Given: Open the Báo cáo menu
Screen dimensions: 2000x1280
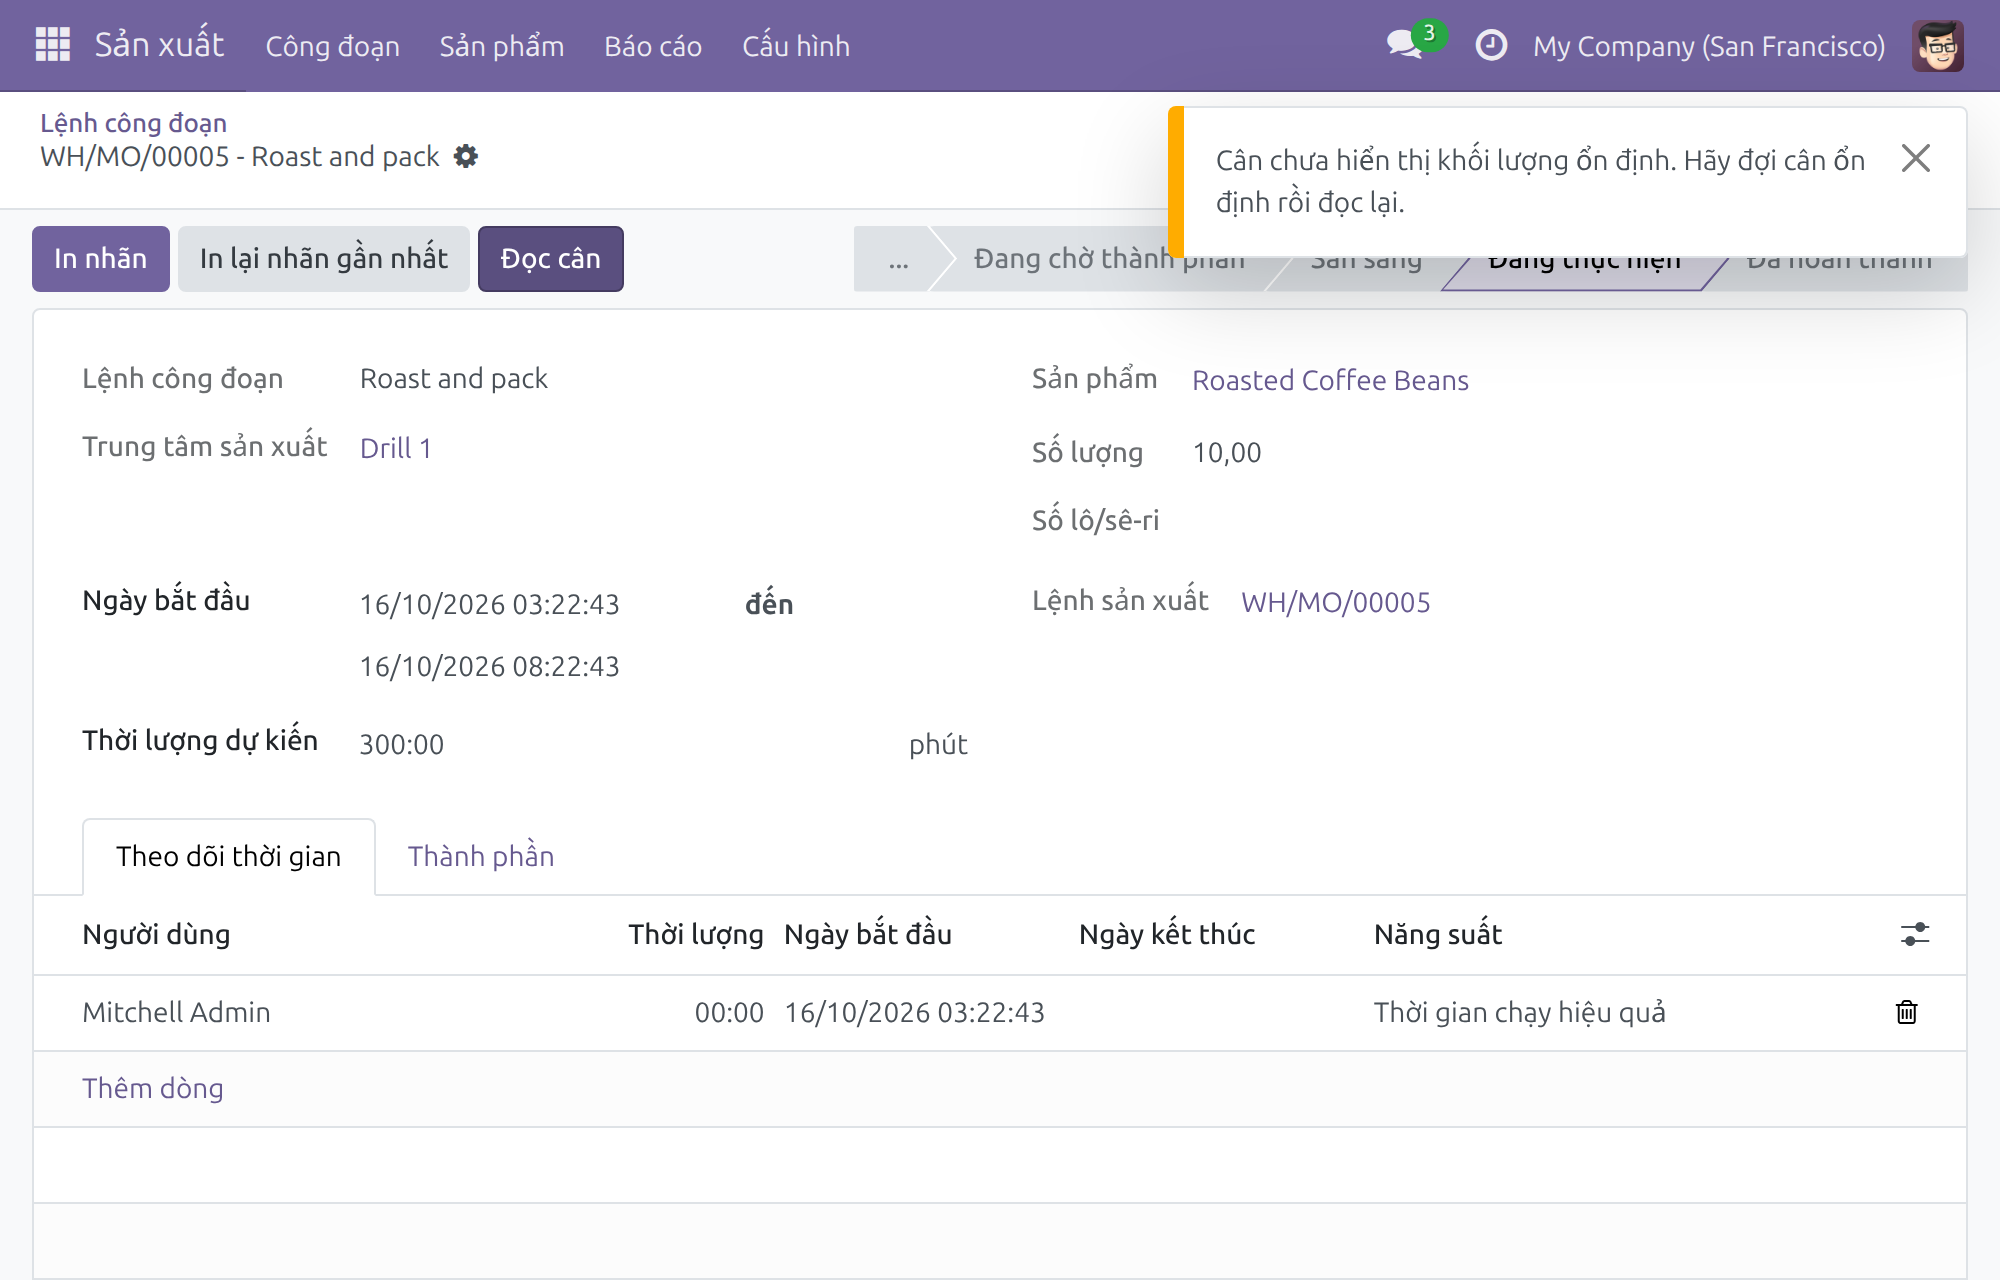Looking at the screenshot, I should tap(653, 46).
